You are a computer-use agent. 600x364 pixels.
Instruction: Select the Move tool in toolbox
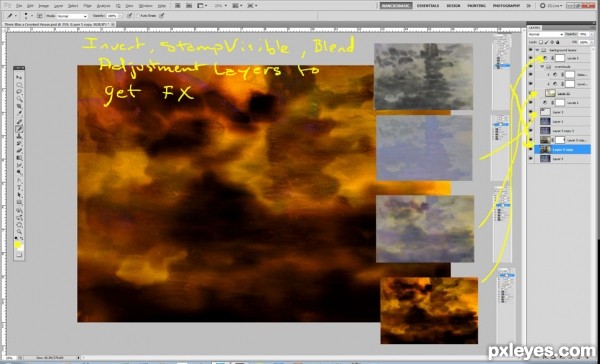pyautogui.click(x=19, y=78)
